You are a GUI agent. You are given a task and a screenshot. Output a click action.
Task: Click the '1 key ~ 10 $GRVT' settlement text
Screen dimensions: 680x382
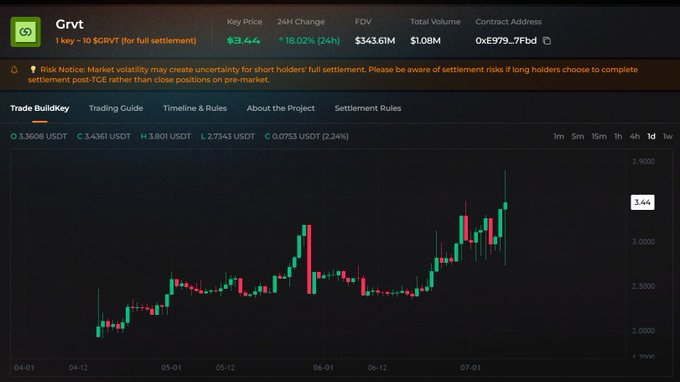point(126,41)
